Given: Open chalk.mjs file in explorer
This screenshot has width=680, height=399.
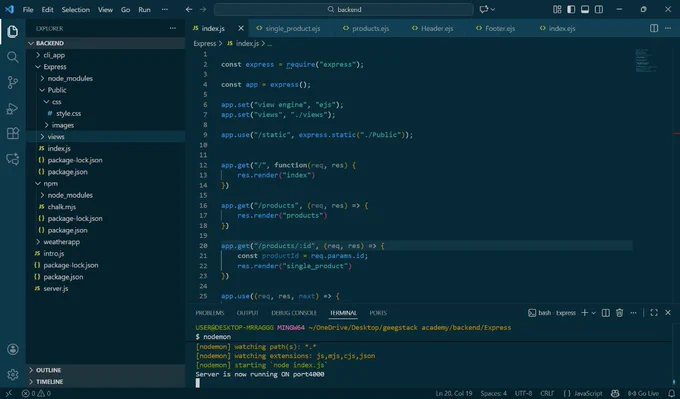Looking at the screenshot, I should 106,206.
